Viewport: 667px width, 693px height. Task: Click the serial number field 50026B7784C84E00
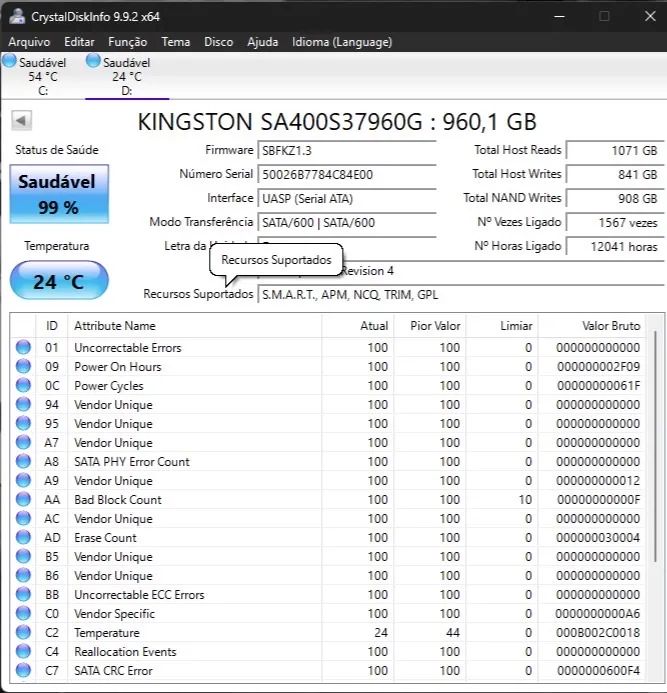pyautogui.click(x=347, y=175)
